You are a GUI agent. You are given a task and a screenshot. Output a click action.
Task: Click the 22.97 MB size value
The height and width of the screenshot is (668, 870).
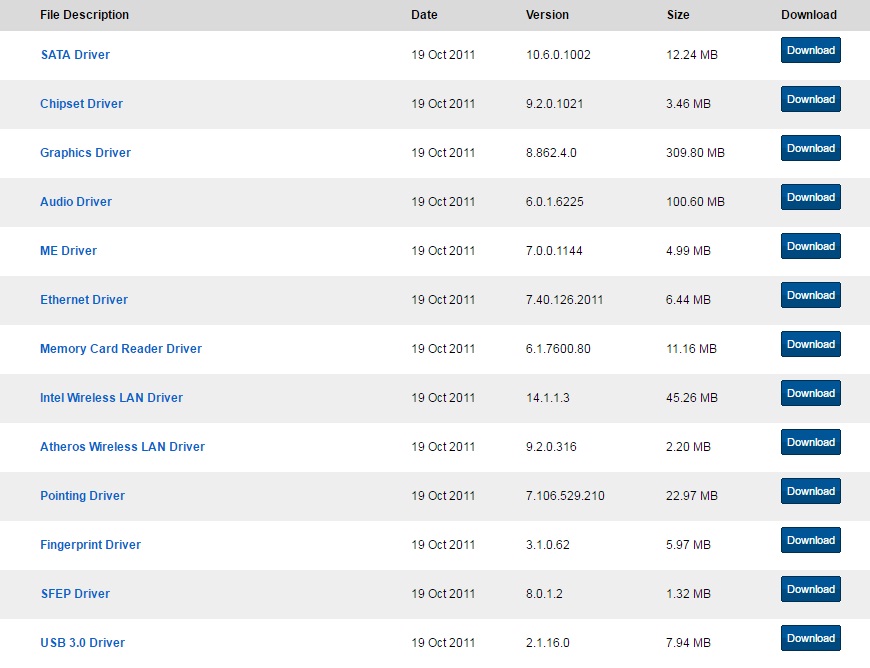(692, 496)
